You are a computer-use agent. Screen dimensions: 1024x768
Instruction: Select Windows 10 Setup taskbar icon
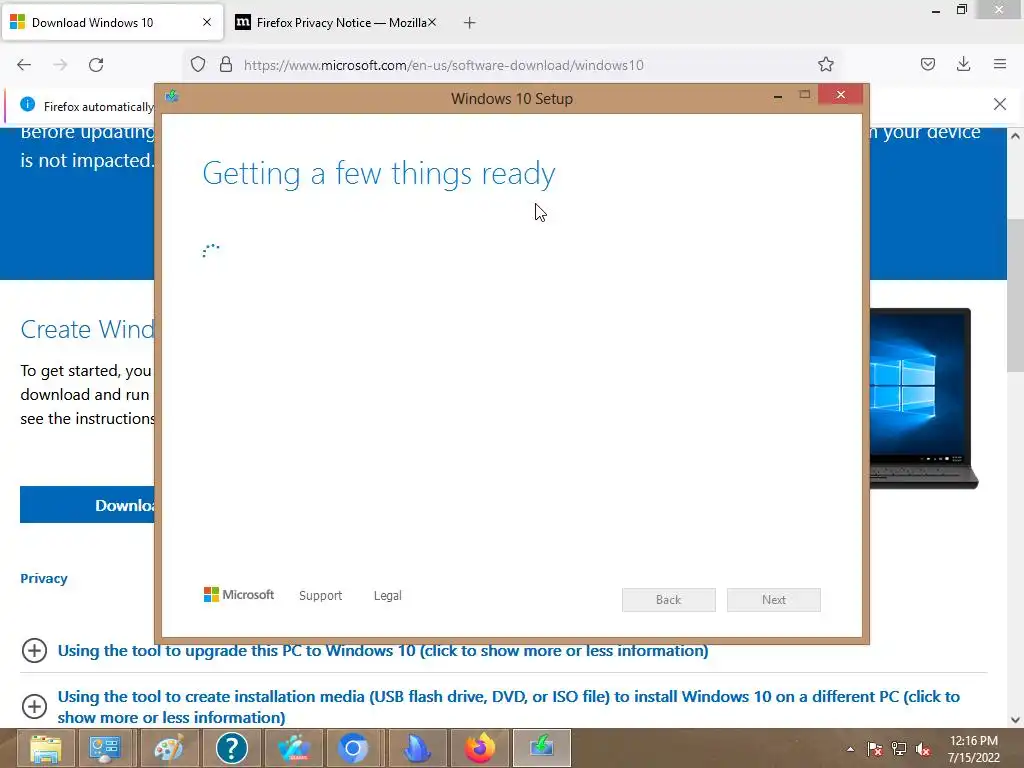[x=542, y=748]
